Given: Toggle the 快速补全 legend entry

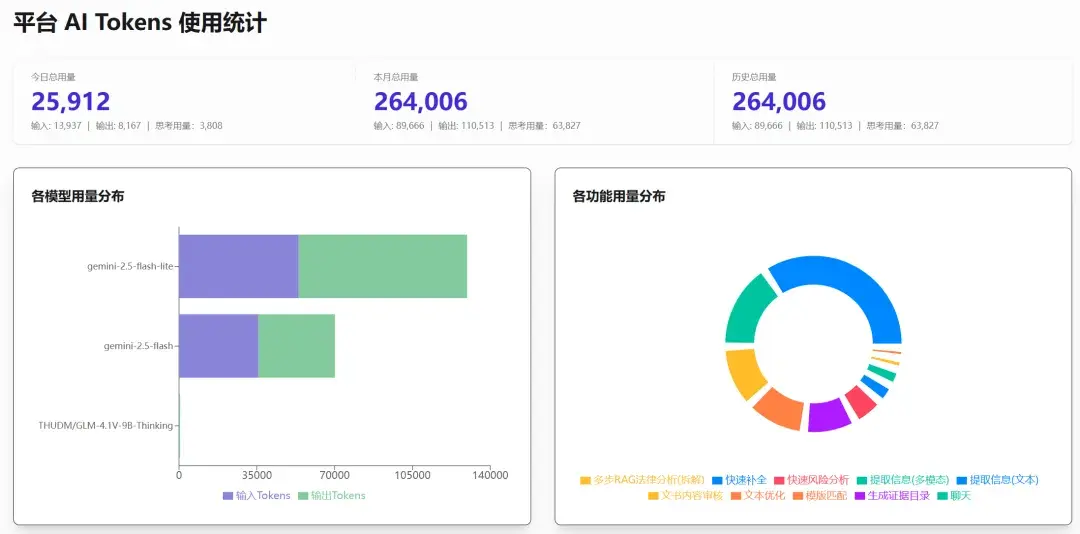Looking at the screenshot, I should [x=739, y=480].
